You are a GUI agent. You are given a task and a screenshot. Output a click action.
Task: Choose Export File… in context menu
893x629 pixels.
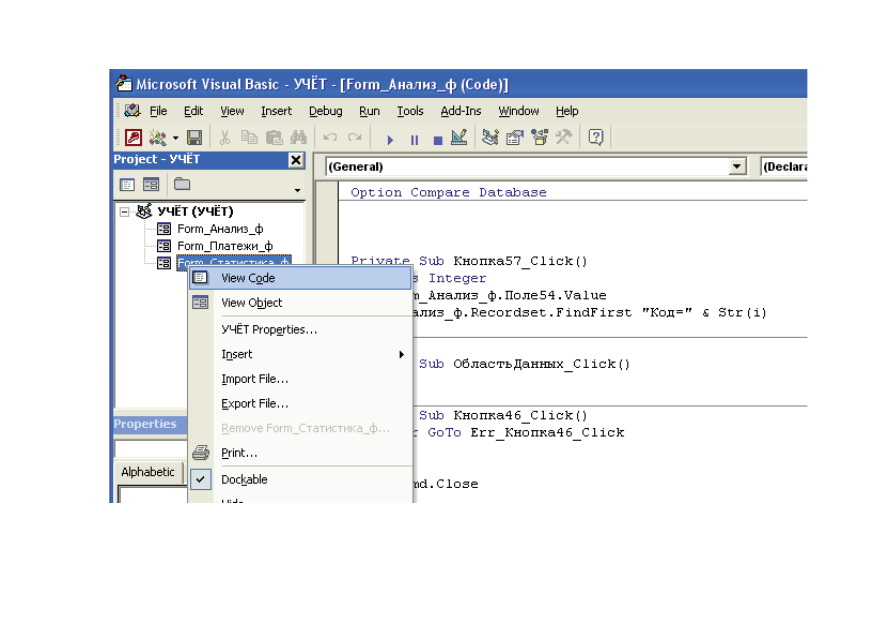[300, 403]
